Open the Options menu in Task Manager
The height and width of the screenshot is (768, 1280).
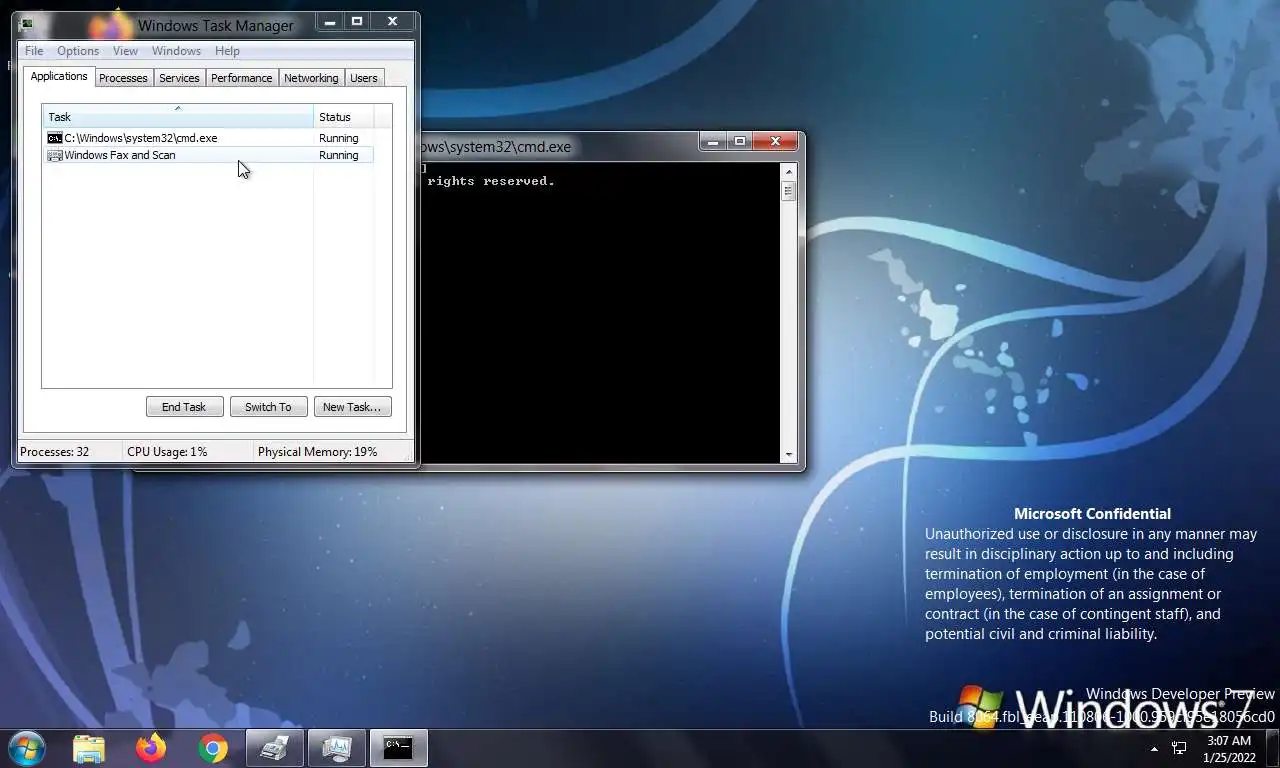(x=78, y=51)
